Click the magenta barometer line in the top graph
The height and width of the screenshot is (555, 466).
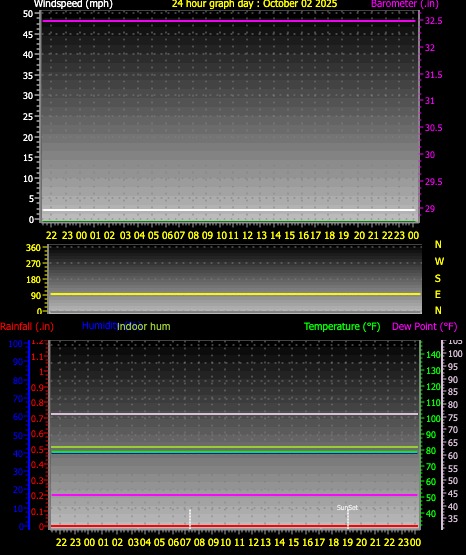tap(229, 21)
